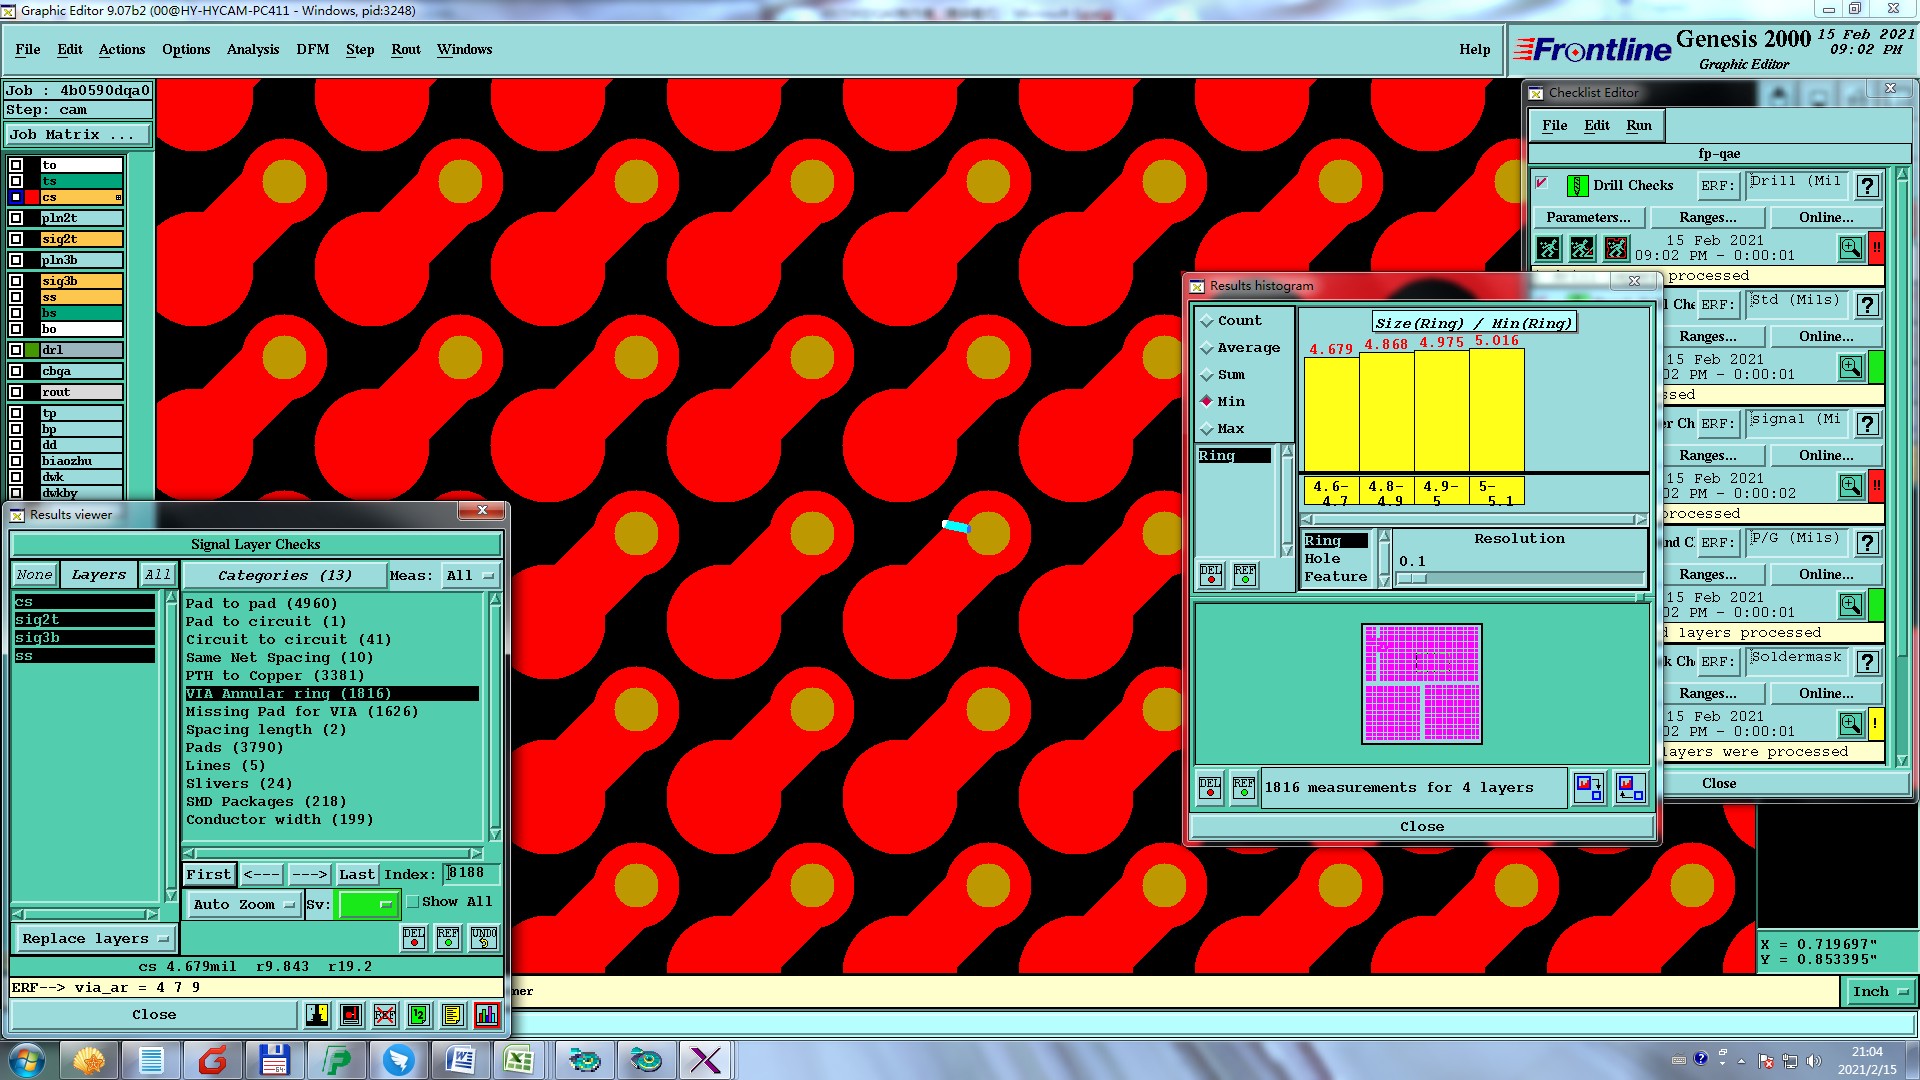The width and height of the screenshot is (1920, 1080).
Task: Click the Drill Checks help question icon
Action: (x=1867, y=186)
